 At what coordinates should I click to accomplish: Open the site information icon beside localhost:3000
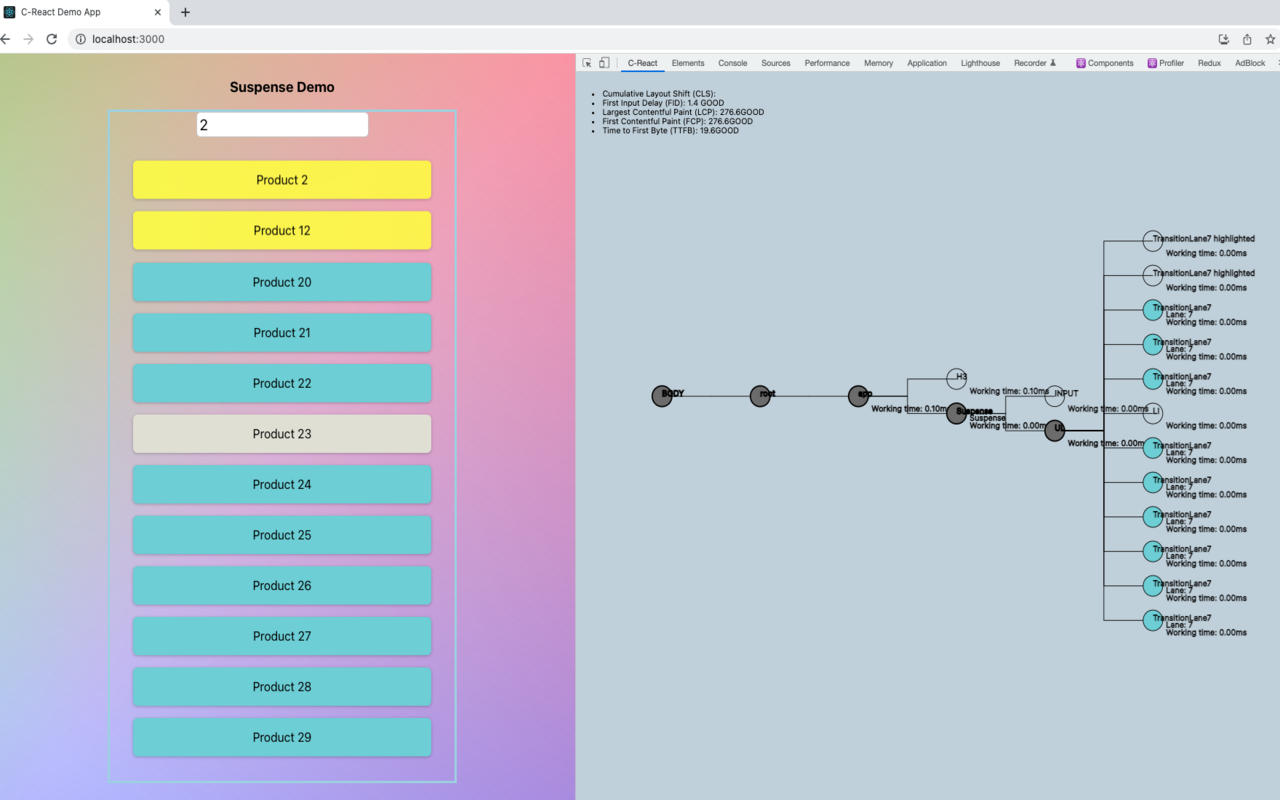tap(80, 39)
